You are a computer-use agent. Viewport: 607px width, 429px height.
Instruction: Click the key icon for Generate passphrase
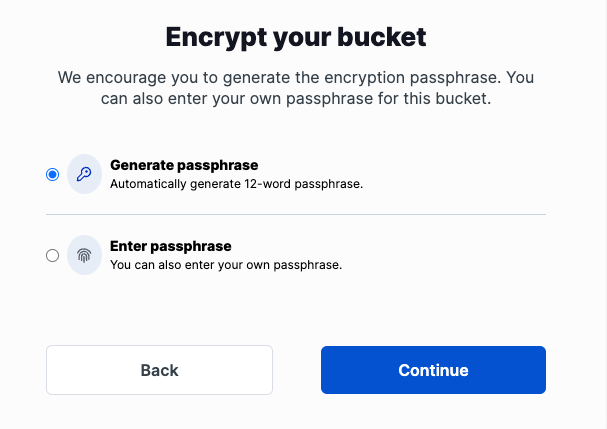pyautogui.click(x=84, y=174)
